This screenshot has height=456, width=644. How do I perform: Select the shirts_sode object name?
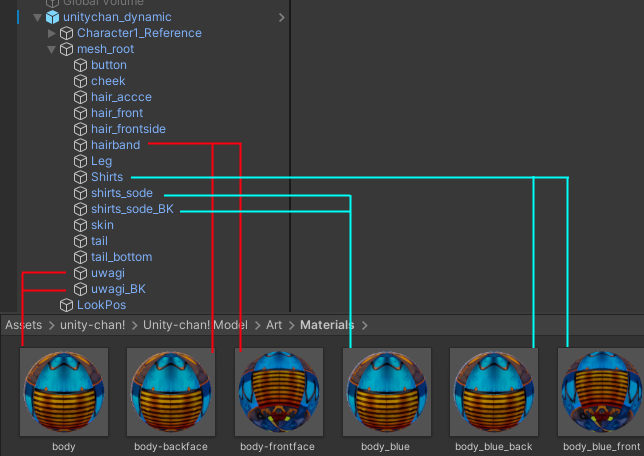click(x=122, y=193)
